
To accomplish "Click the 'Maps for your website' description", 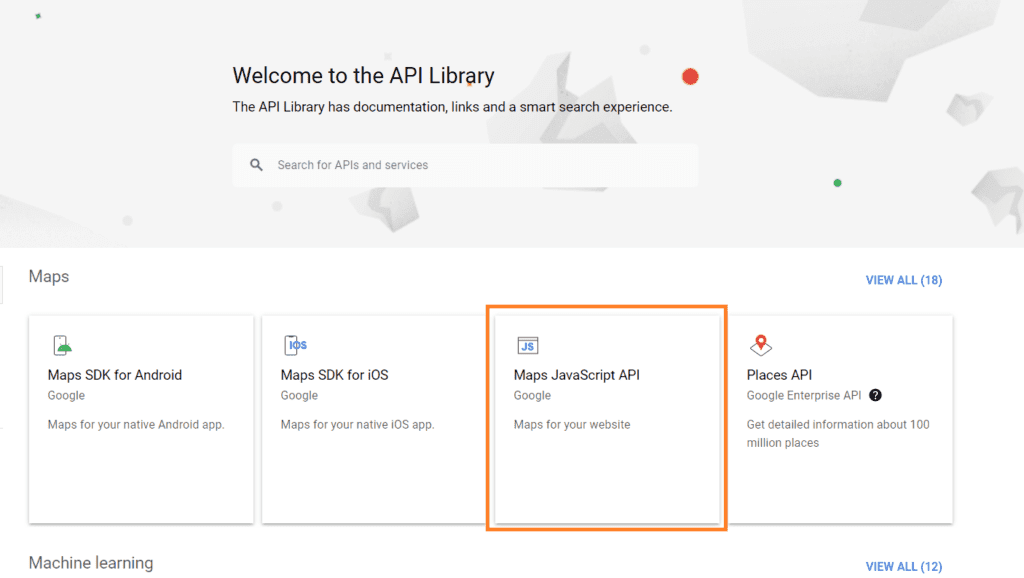I will pyautogui.click(x=572, y=425).
